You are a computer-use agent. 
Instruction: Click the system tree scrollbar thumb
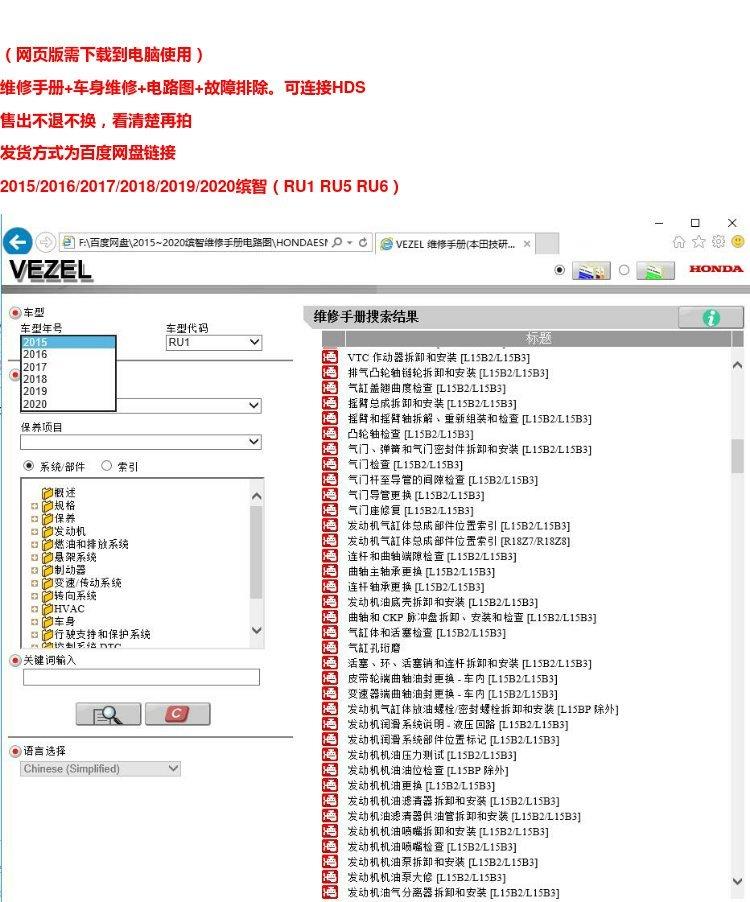[x=257, y=551]
